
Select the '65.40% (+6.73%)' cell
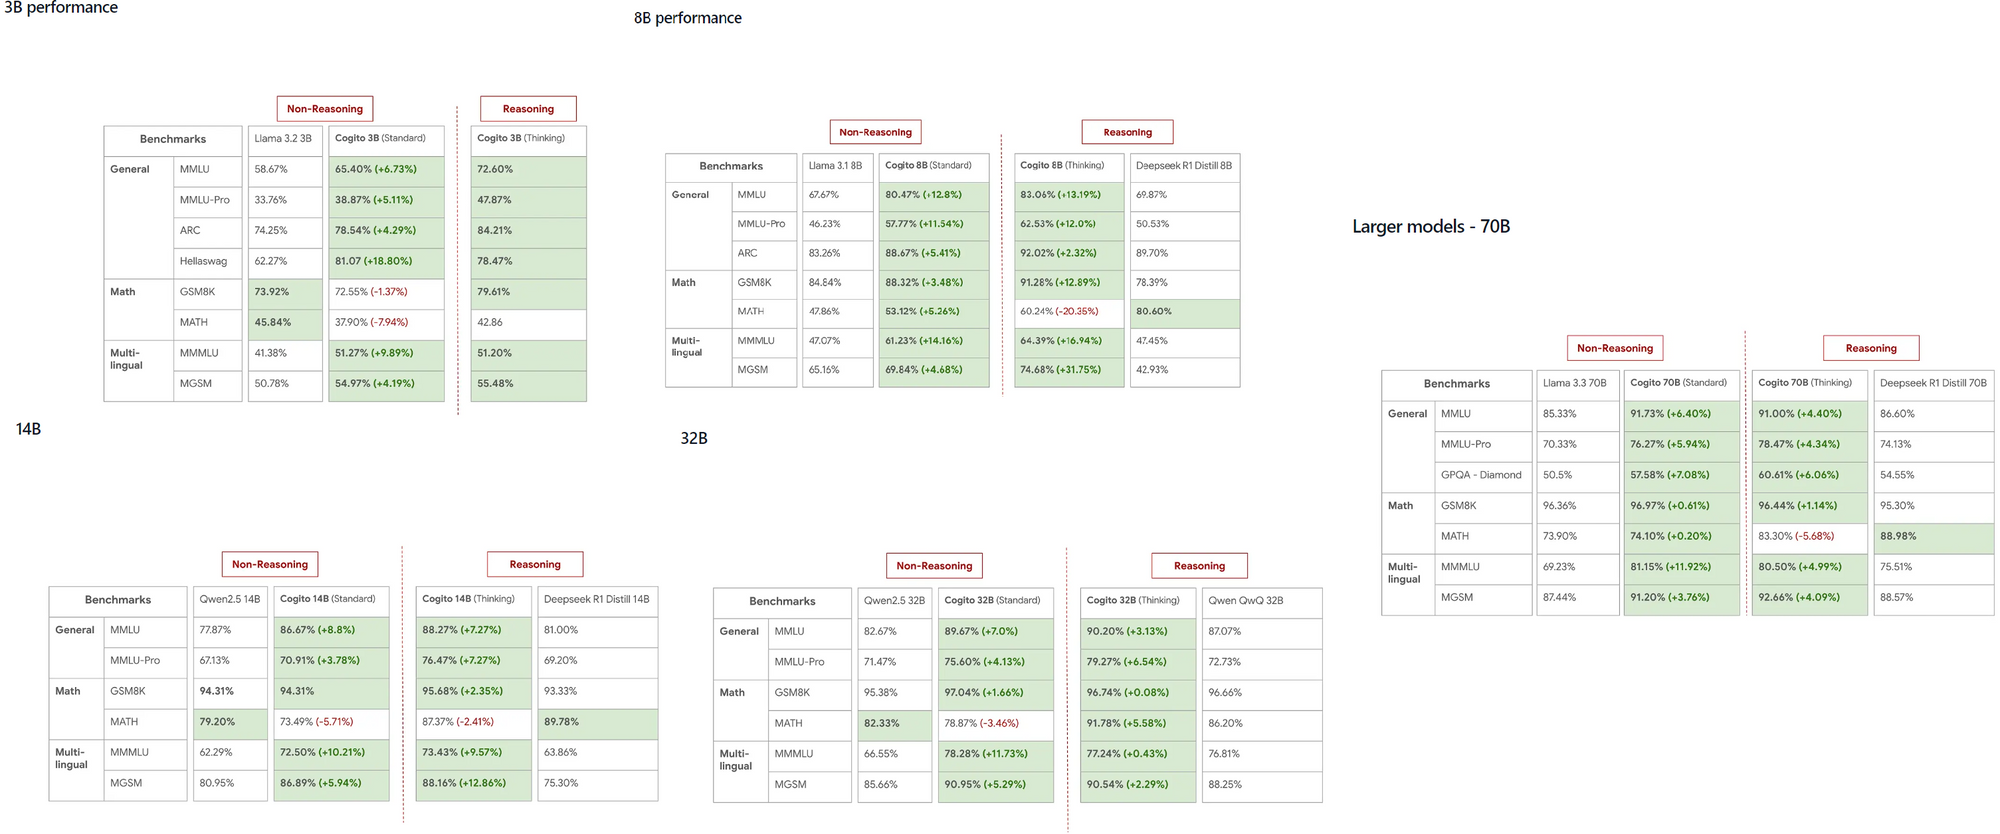(386, 170)
